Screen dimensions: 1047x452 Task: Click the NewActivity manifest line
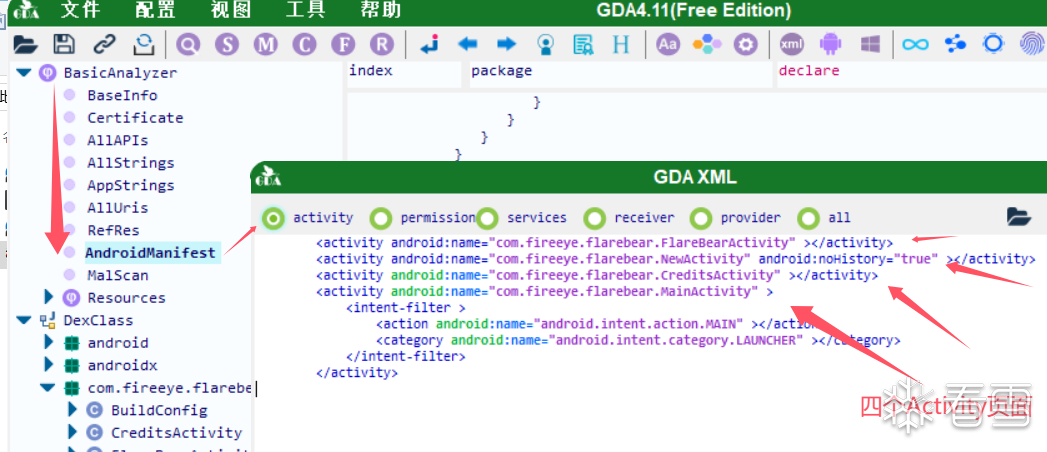[x=676, y=259]
